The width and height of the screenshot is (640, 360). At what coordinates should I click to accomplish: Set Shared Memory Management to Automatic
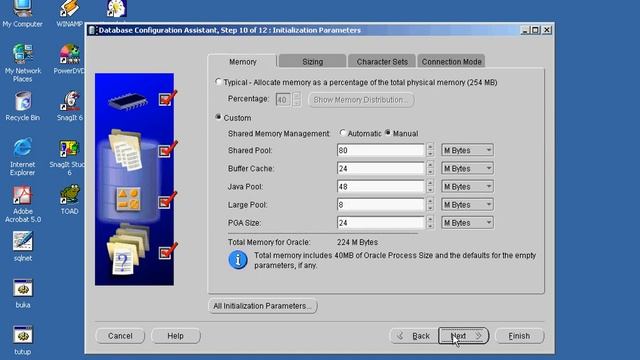pos(342,133)
